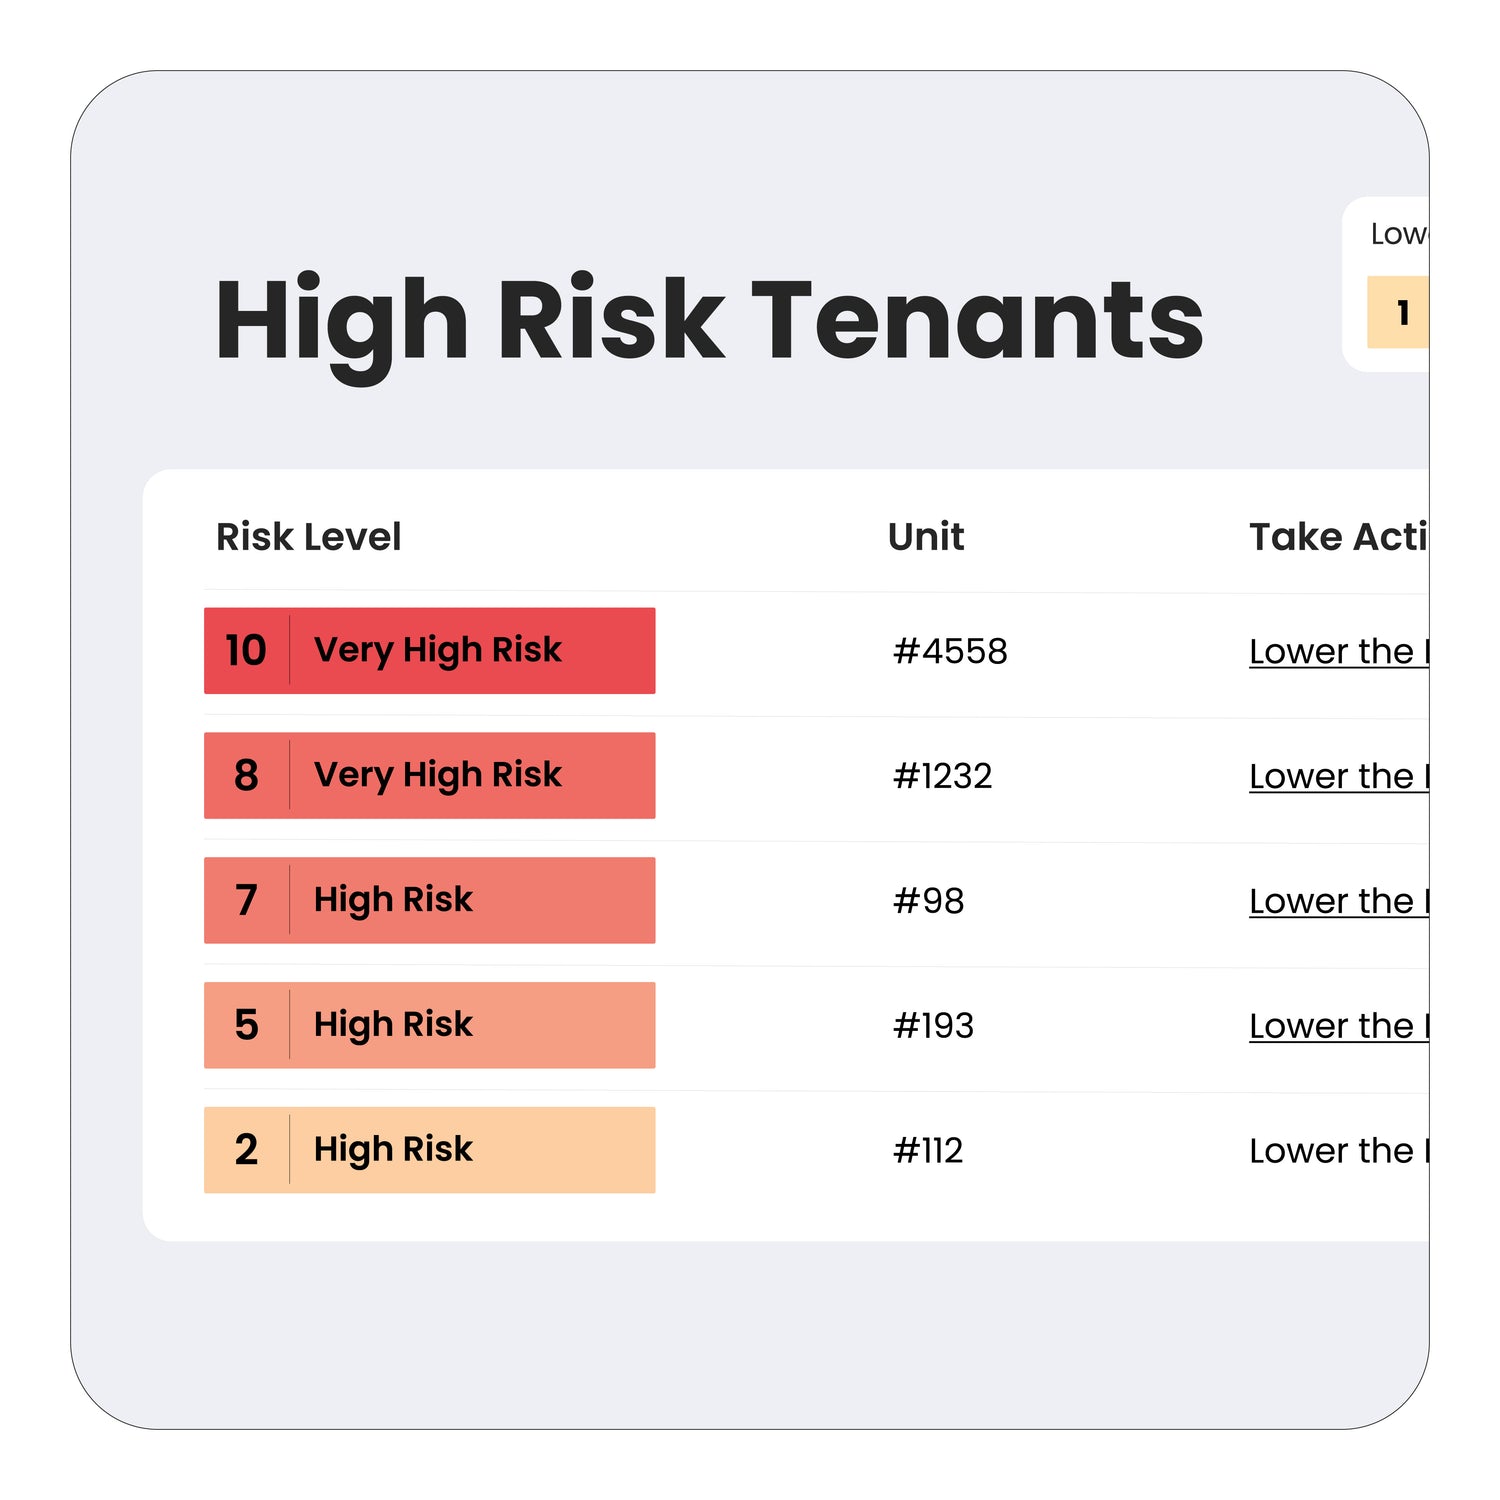Select the 'Lower the' link for unit #193
Screen dimensions: 1500x1500
coord(1338,1027)
